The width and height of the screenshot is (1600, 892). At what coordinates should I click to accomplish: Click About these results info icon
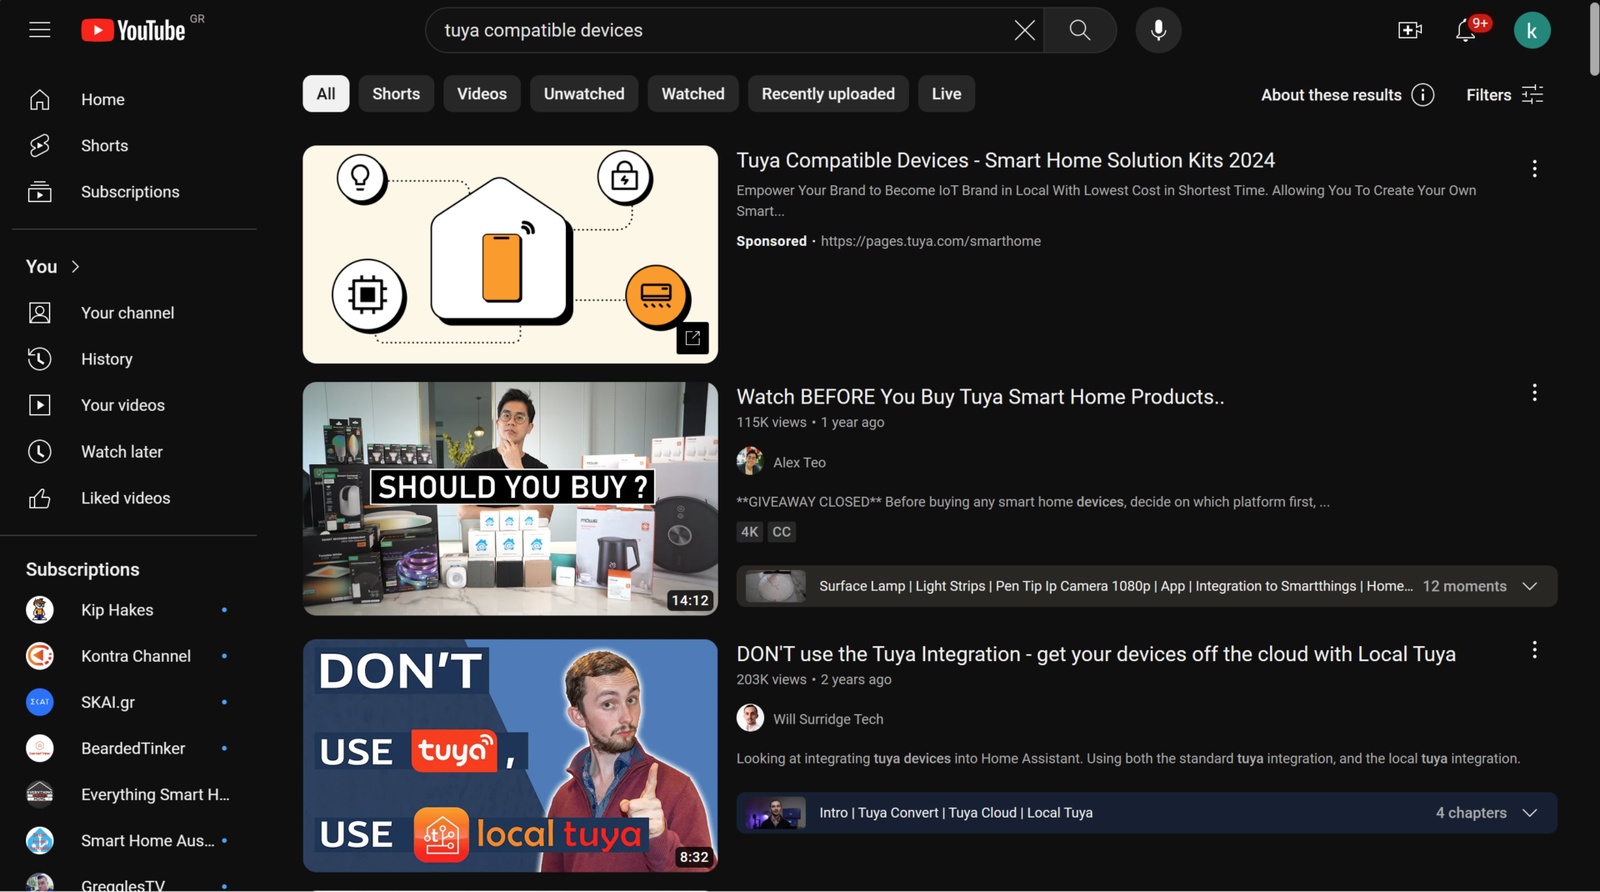pos(1423,95)
